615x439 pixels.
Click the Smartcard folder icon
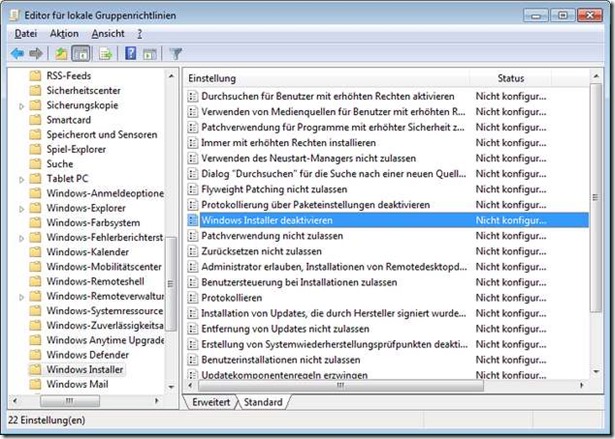point(35,119)
